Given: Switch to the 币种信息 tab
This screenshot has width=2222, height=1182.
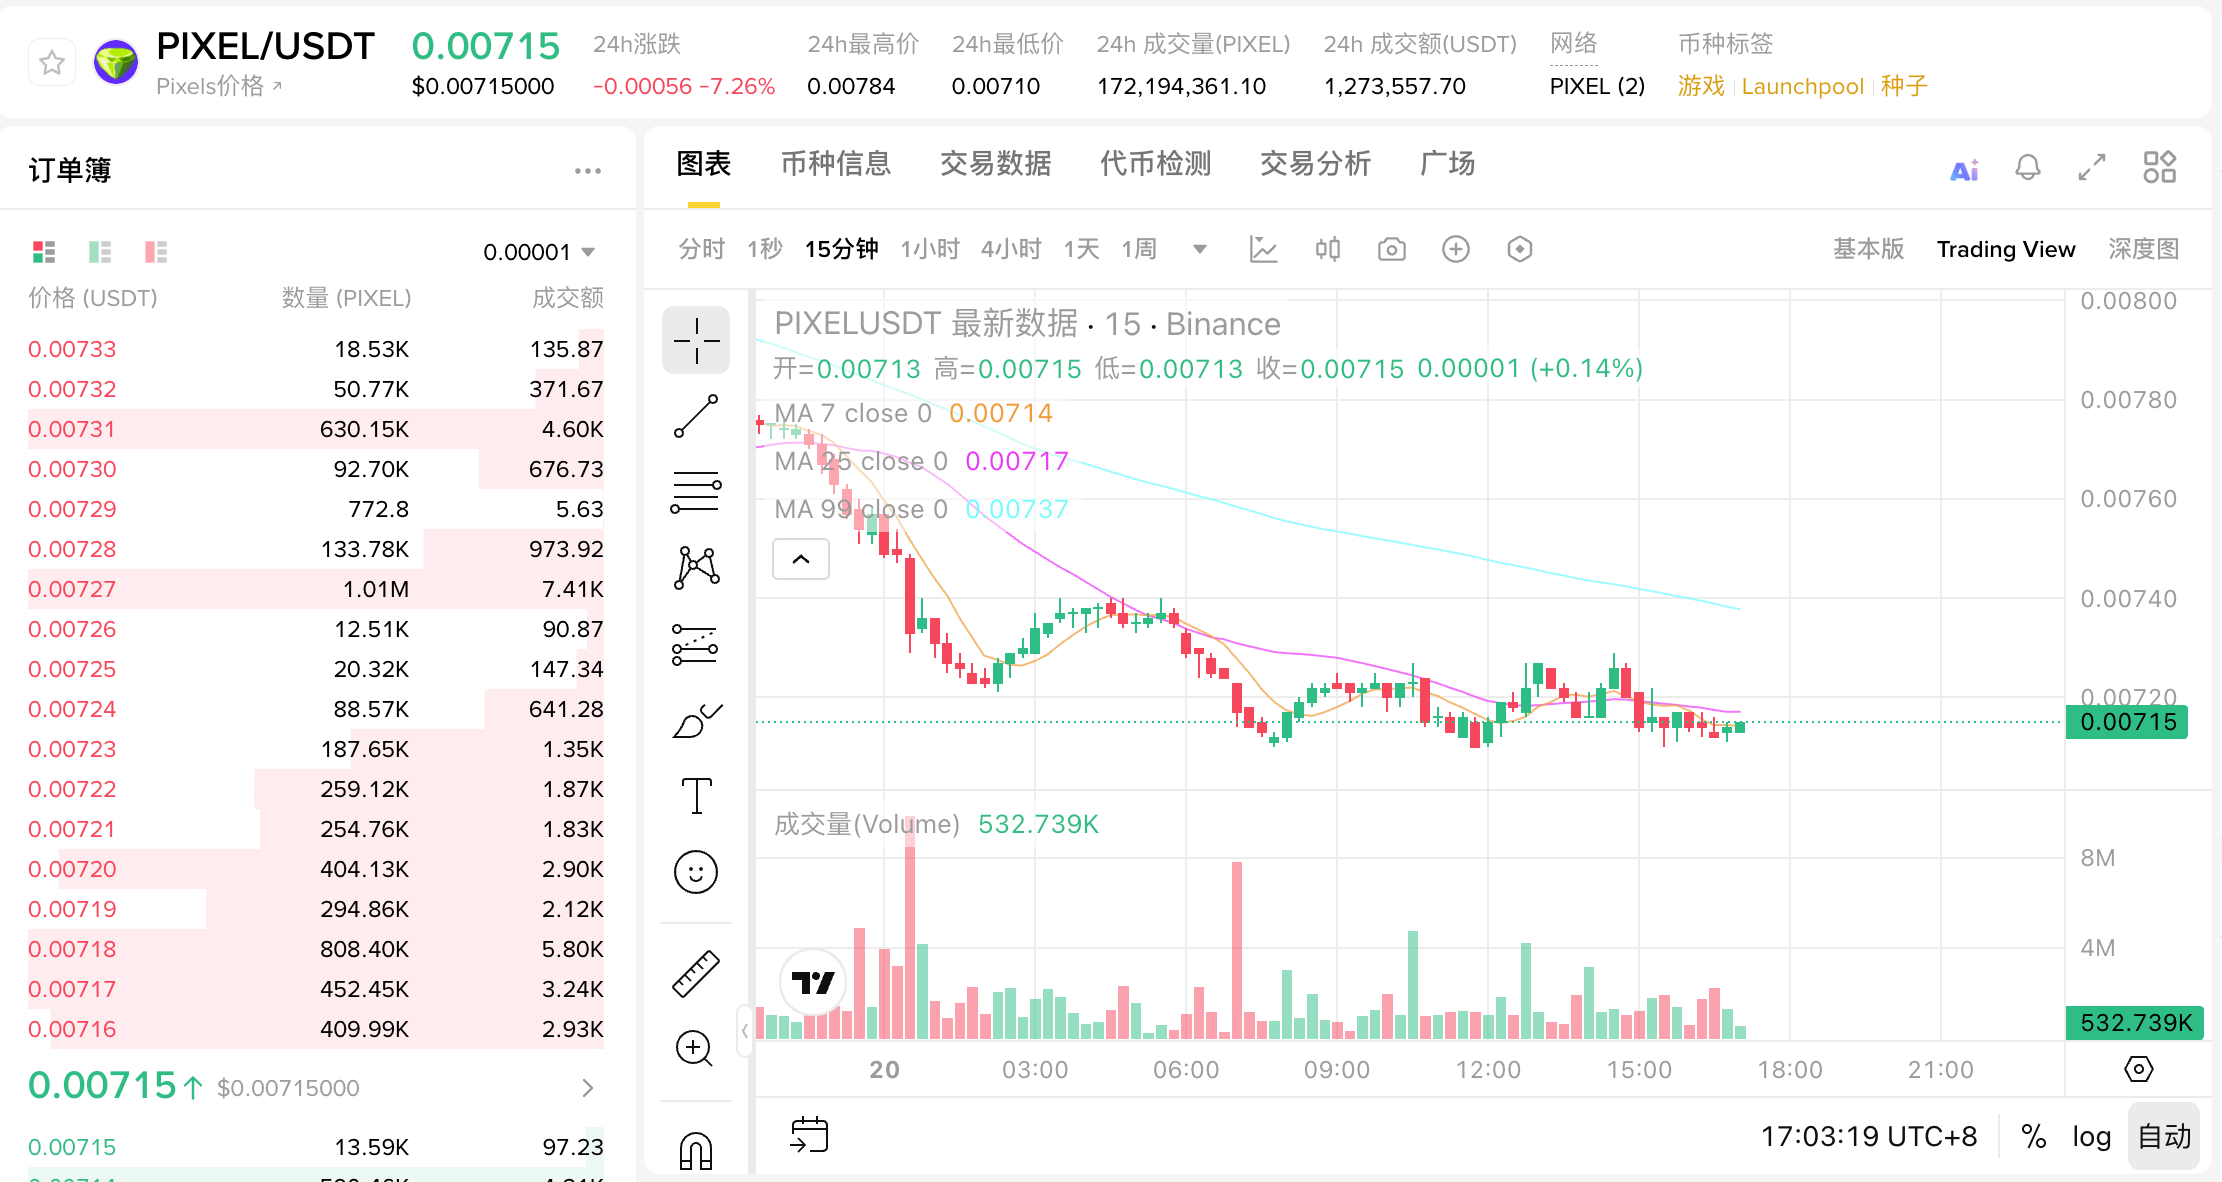Looking at the screenshot, I should (835, 164).
